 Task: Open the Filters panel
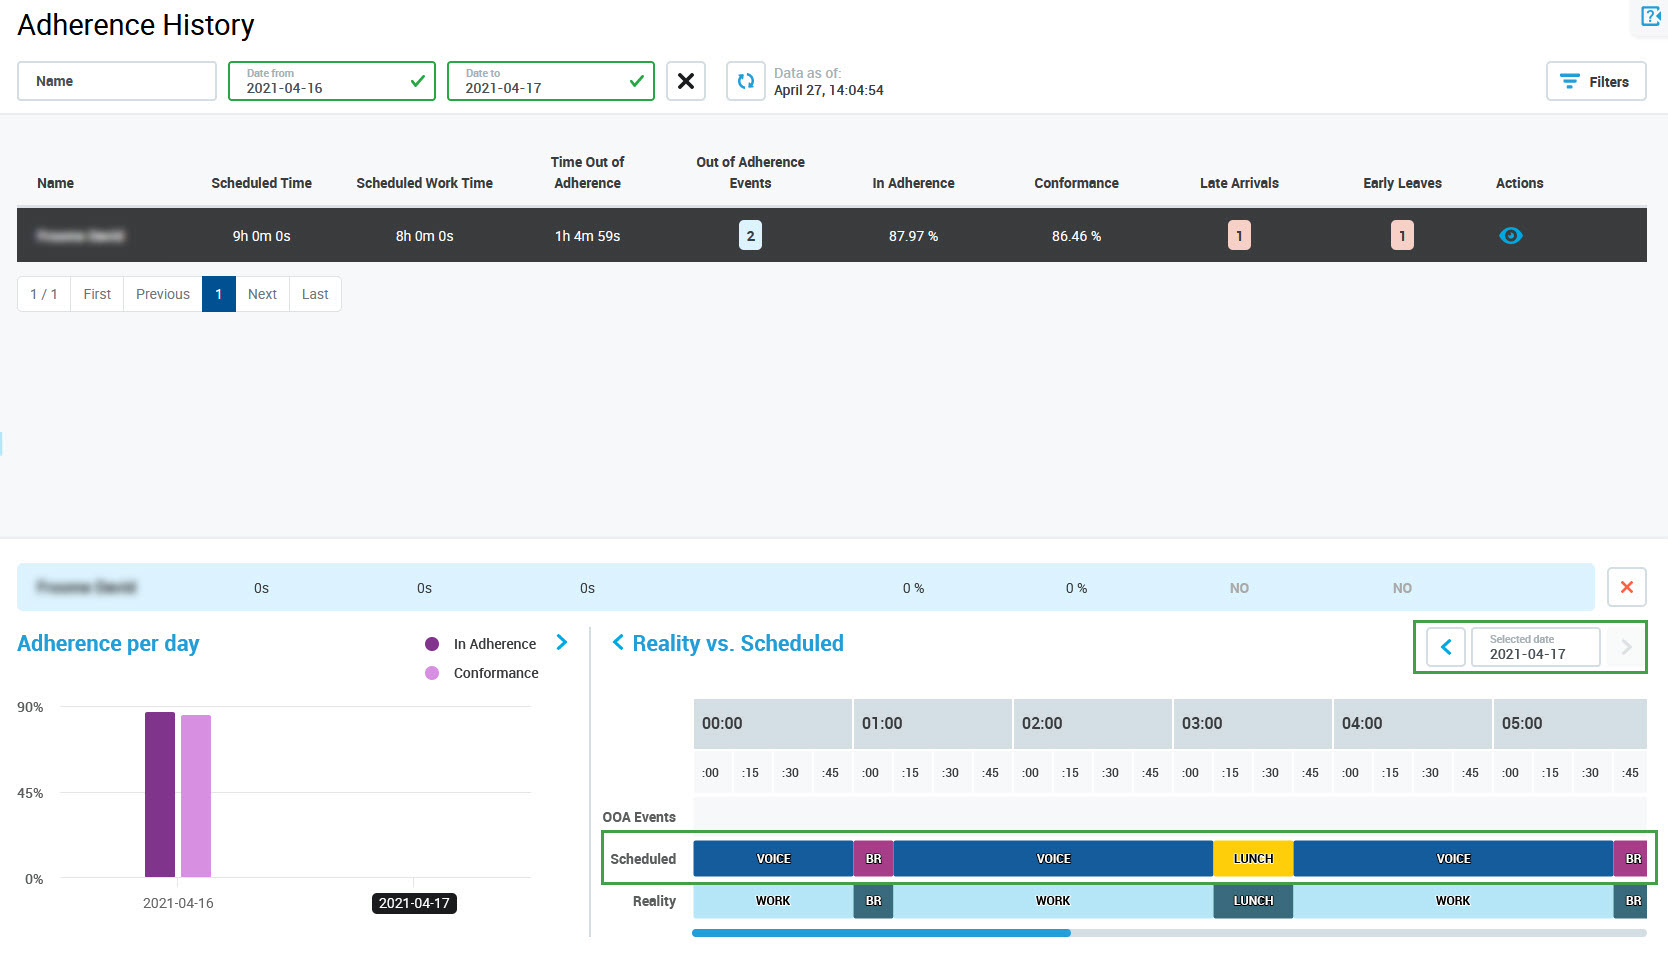pyautogui.click(x=1596, y=82)
